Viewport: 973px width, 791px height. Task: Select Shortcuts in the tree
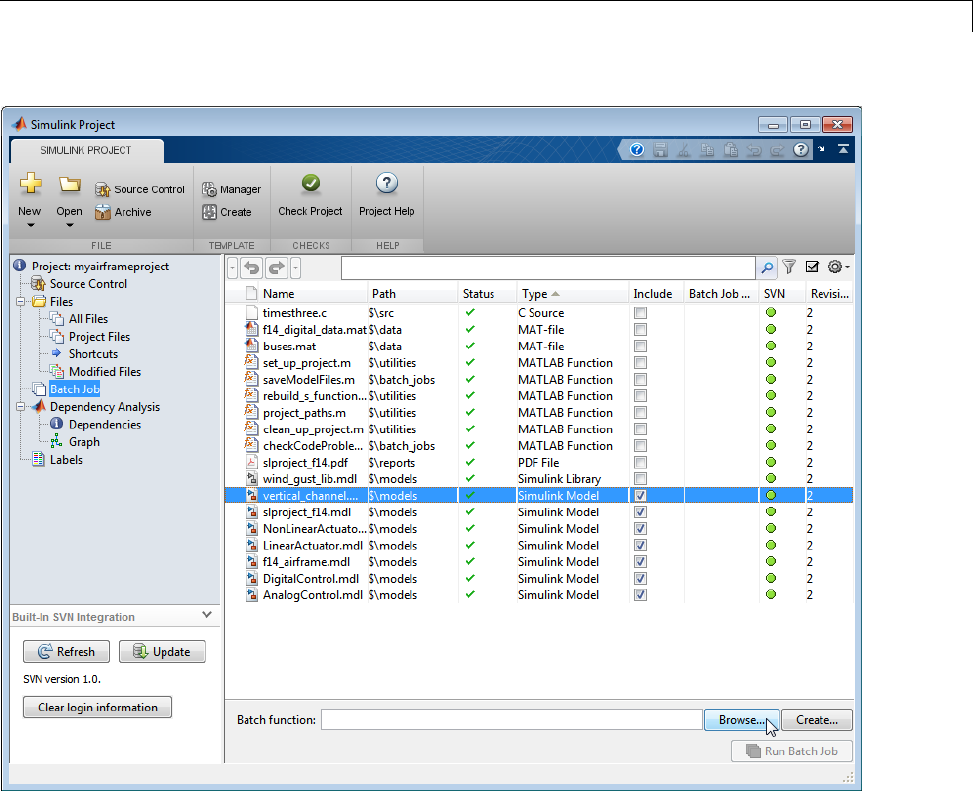point(93,354)
